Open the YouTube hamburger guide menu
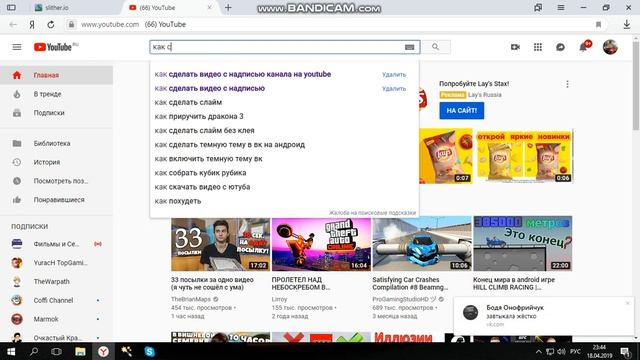Viewport: 640px width, 360px height. tap(17, 47)
